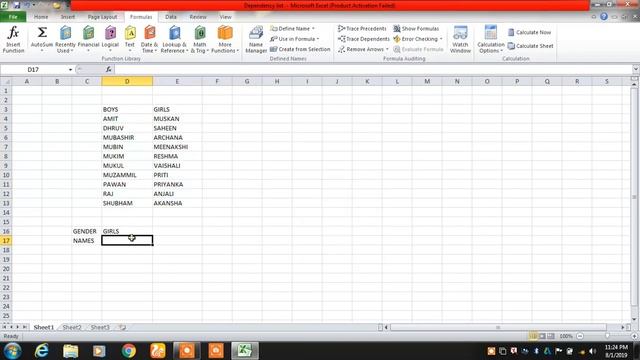The image size is (640, 360).
Task: Select column D header
Action: [127, 82]
